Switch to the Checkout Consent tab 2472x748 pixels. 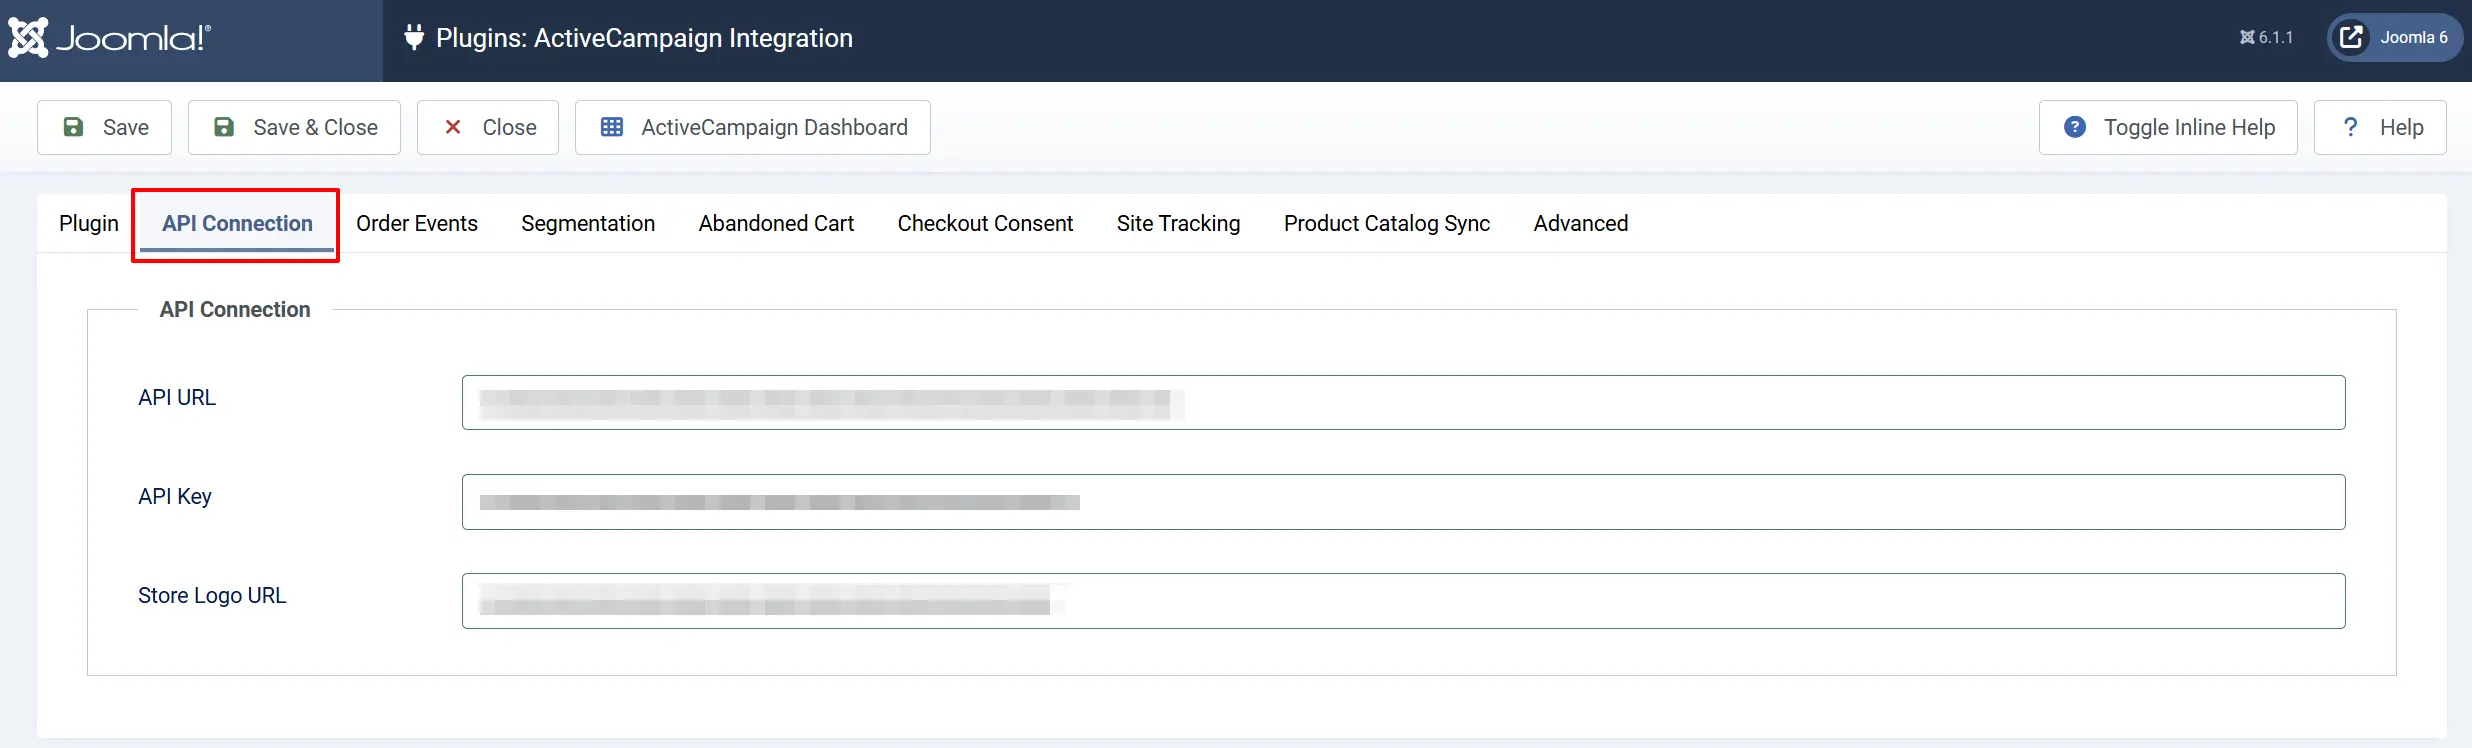[985, 223]
